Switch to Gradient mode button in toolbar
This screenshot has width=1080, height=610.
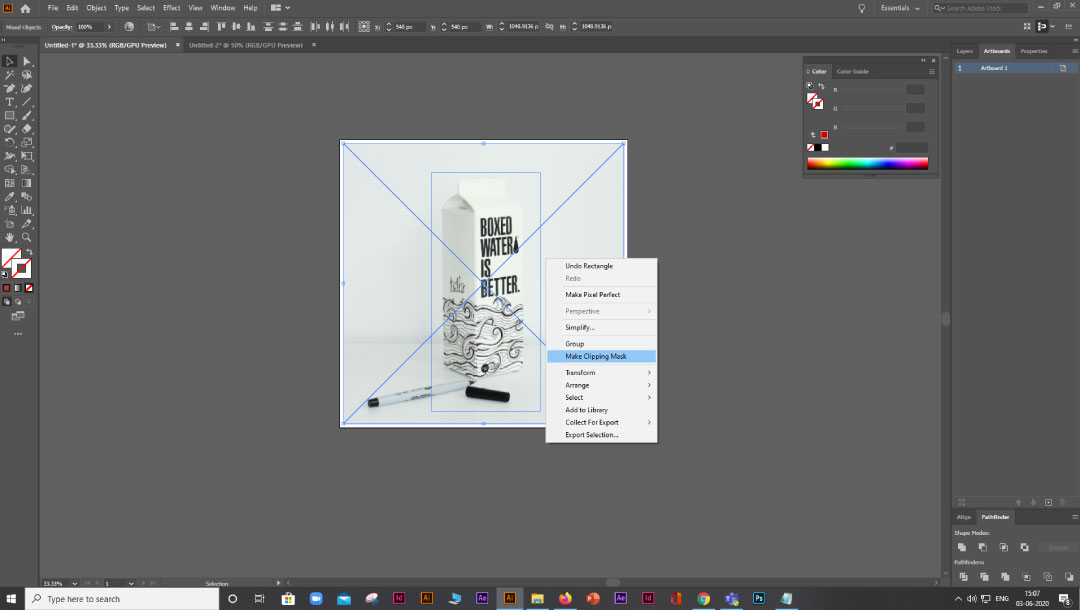[18, 288]
